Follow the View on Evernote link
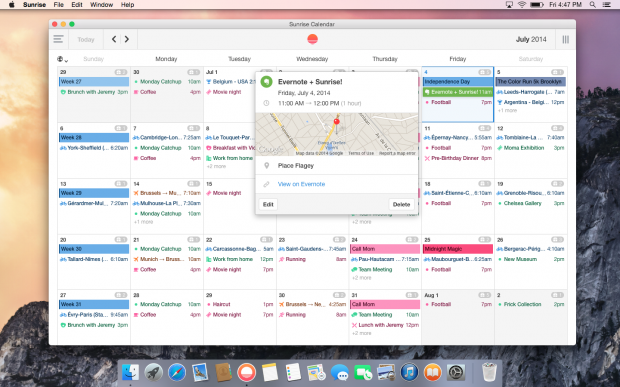Image resolution: width=620 pixels, height=387 pixels. [301, 184]
